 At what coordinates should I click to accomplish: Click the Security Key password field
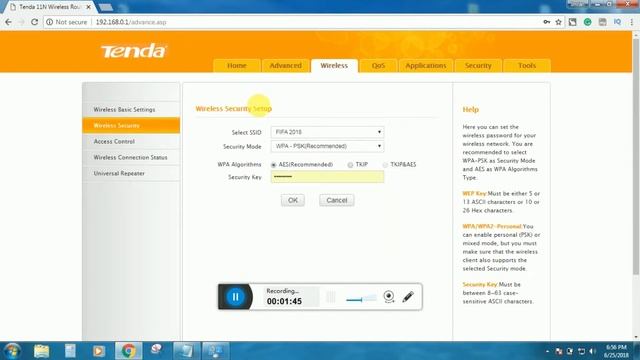[x=327, y=177]
